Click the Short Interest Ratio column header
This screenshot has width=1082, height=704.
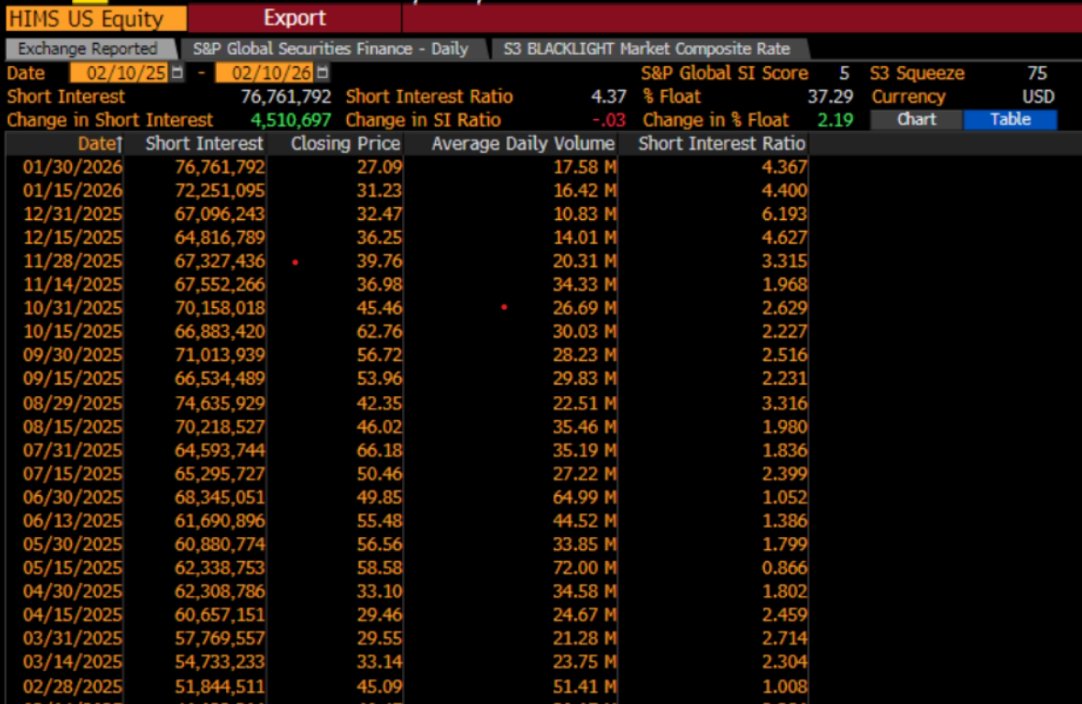[x=724, y=144]
